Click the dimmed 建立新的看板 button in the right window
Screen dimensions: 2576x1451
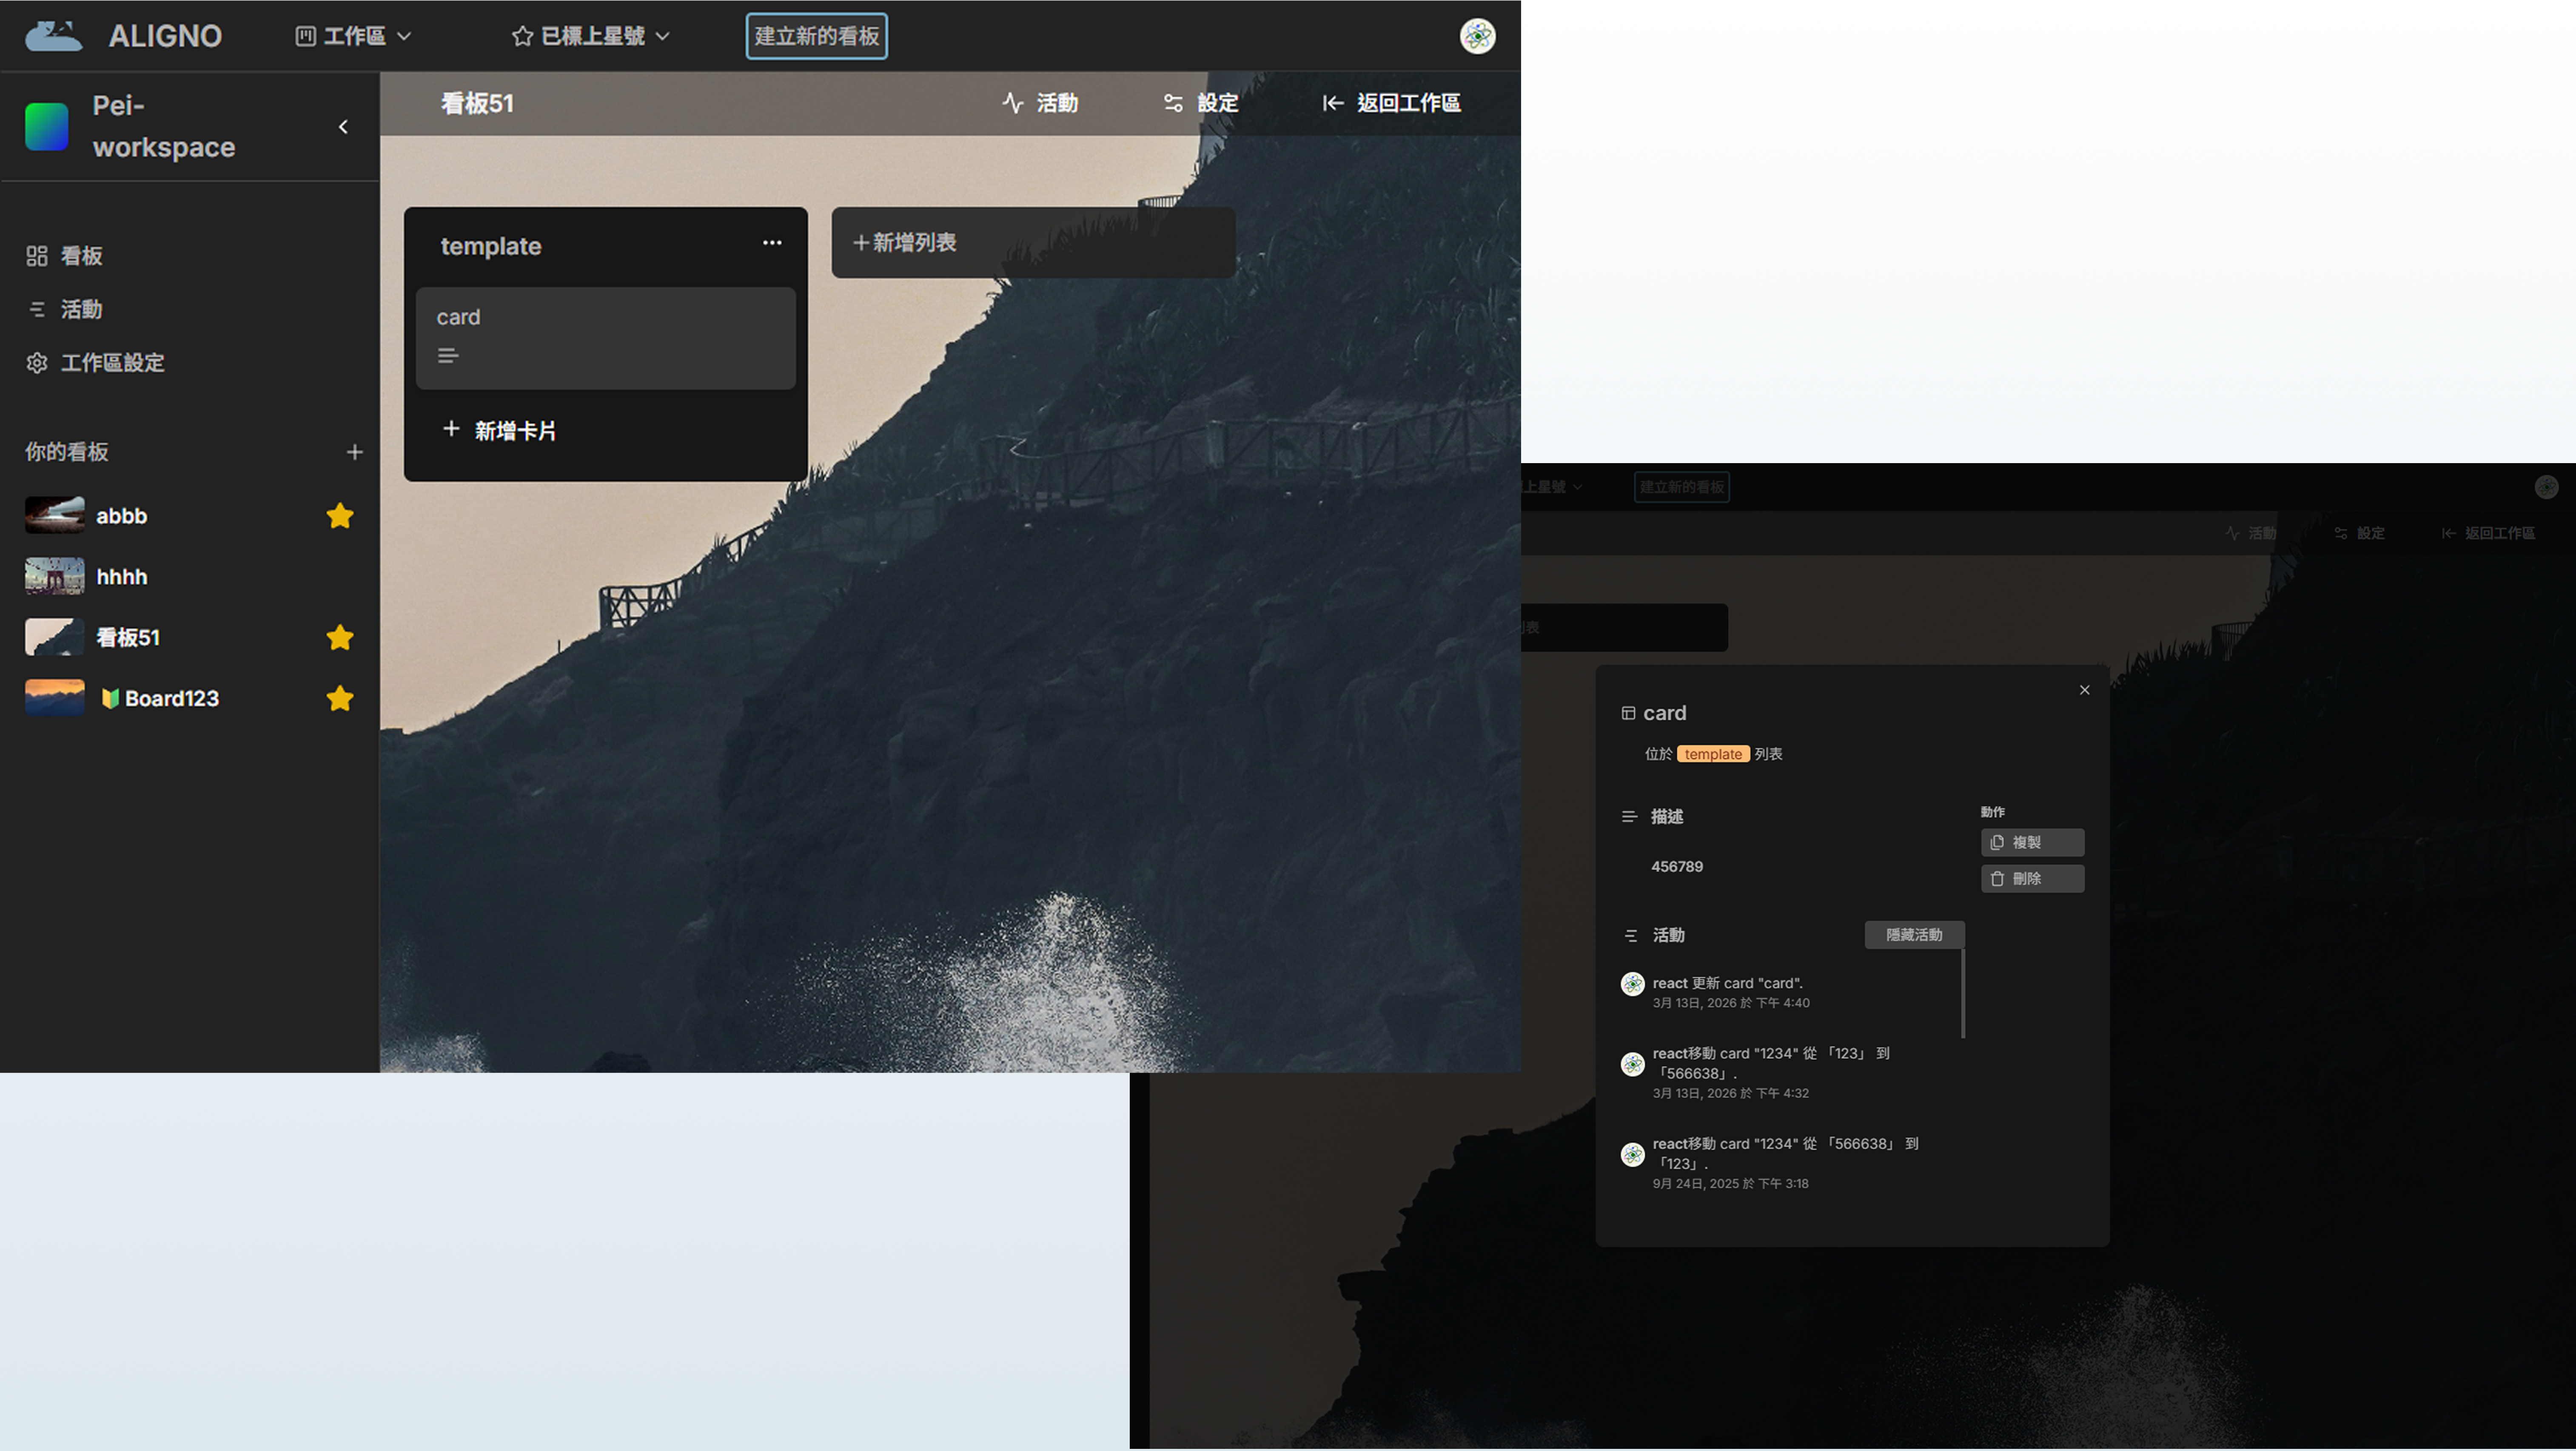[x=1682, y=487]
